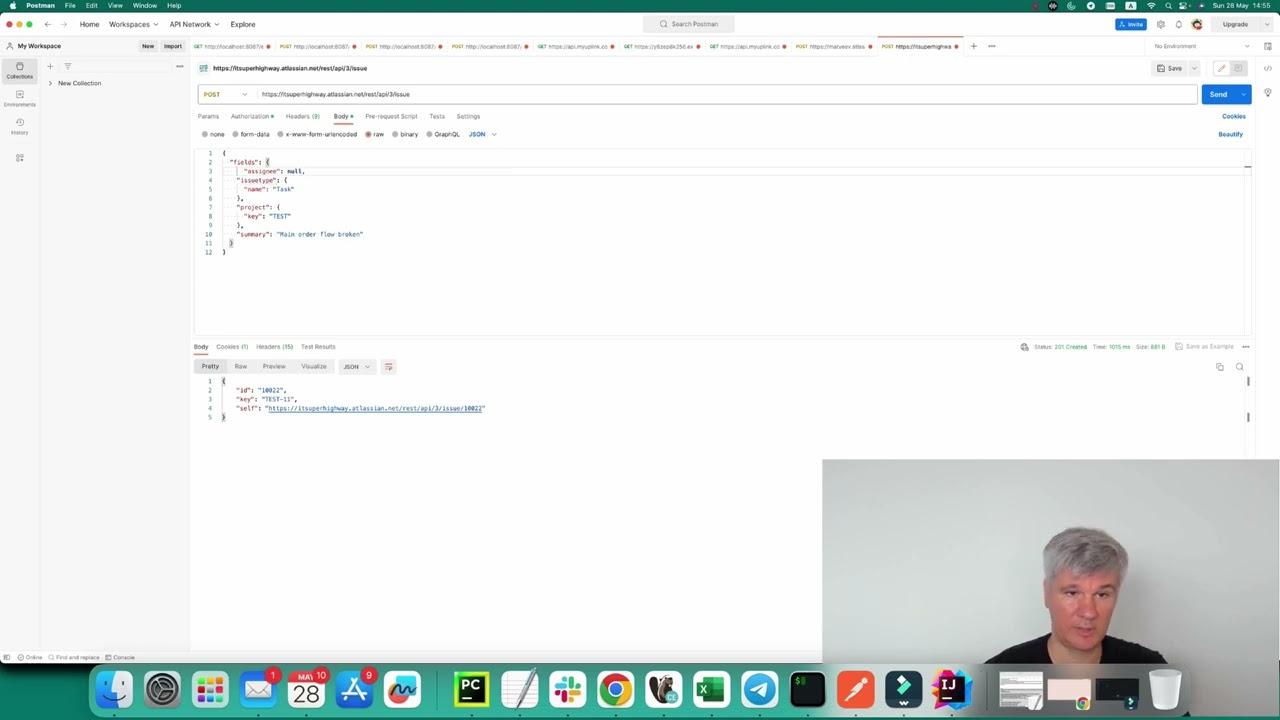Switch to the Headers (9) request tab
Image resolution: width=1280 pixels, height=720 pixels.
pos(302,116)
